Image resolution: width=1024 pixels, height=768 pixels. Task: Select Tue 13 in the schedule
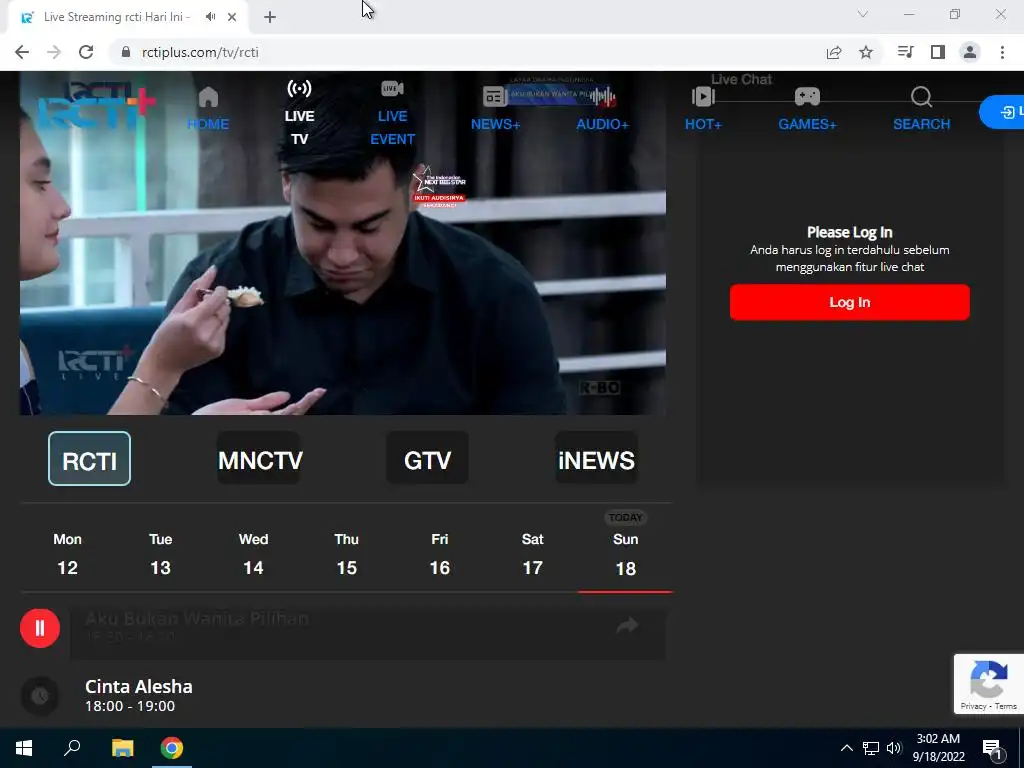161,553
